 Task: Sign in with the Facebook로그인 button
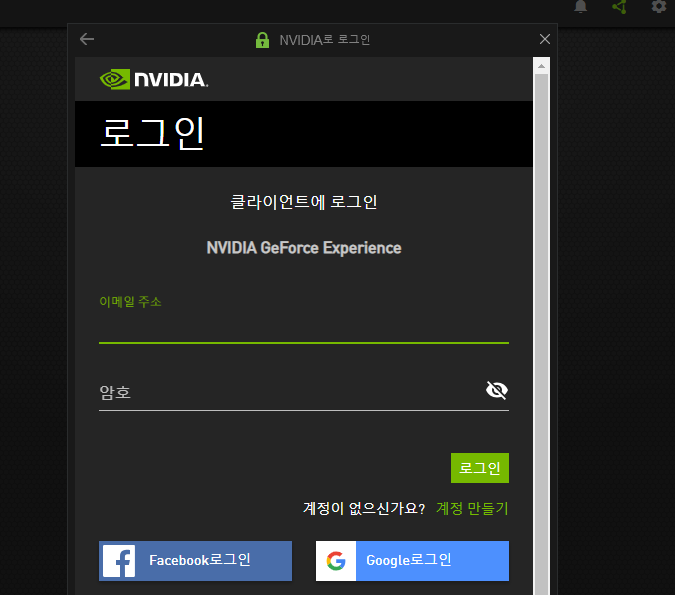(195, 561)
